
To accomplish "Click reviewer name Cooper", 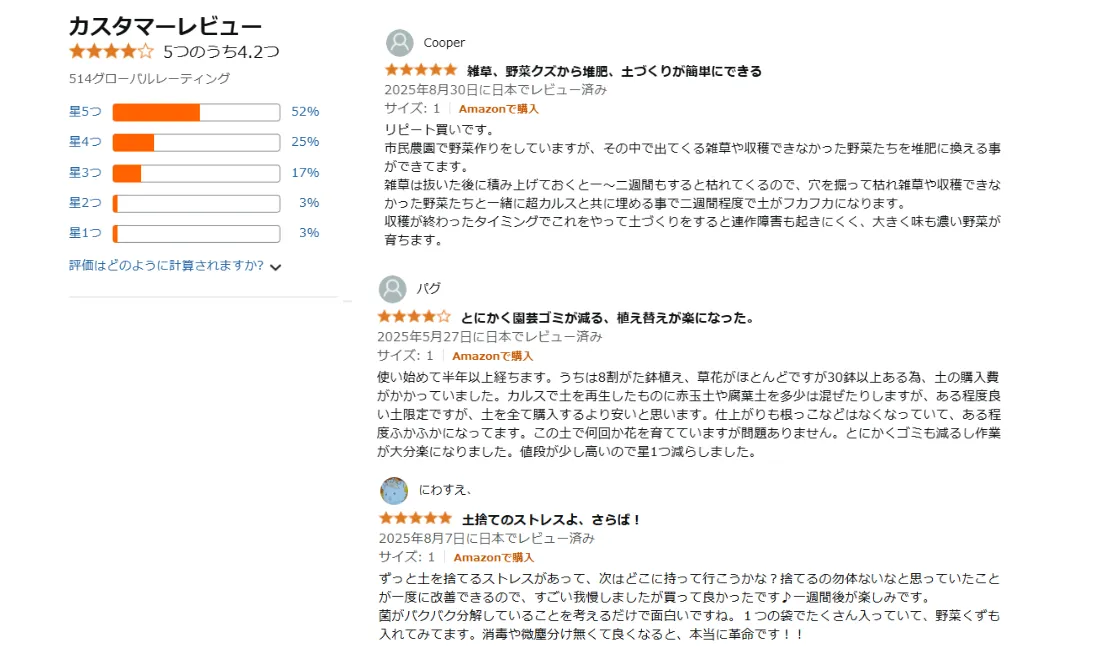I will [444, 43].
